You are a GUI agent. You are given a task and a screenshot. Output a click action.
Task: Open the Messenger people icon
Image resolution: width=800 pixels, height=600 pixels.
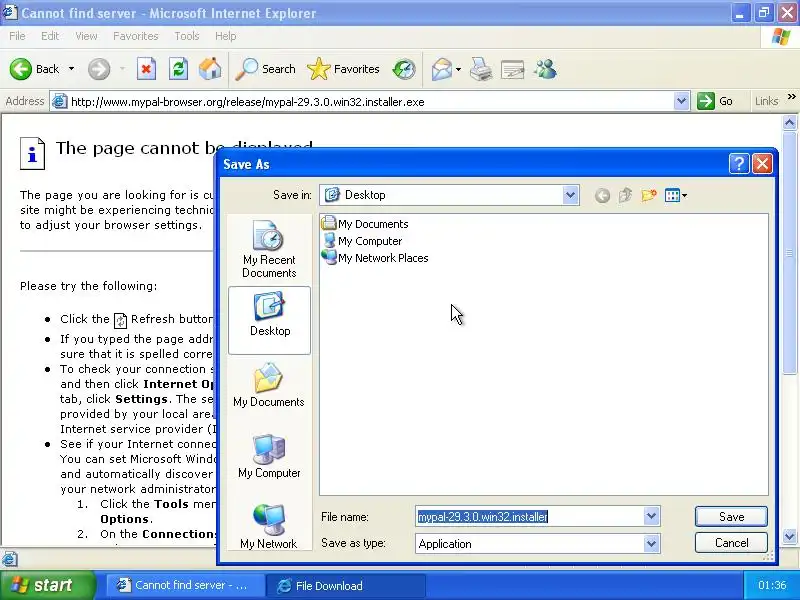tap(545, 69)
